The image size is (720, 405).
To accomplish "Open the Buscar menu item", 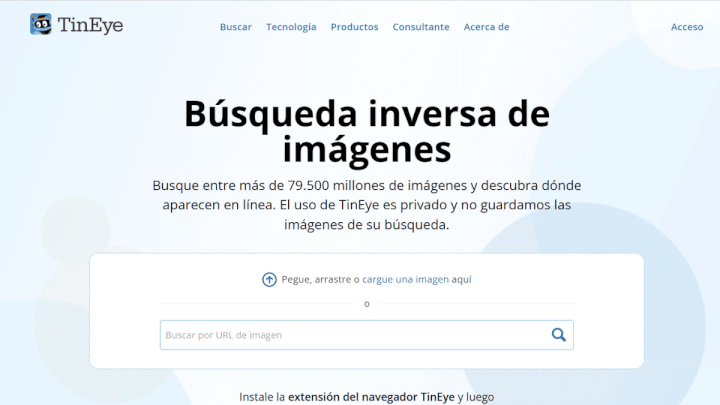I will pos(236,27).
